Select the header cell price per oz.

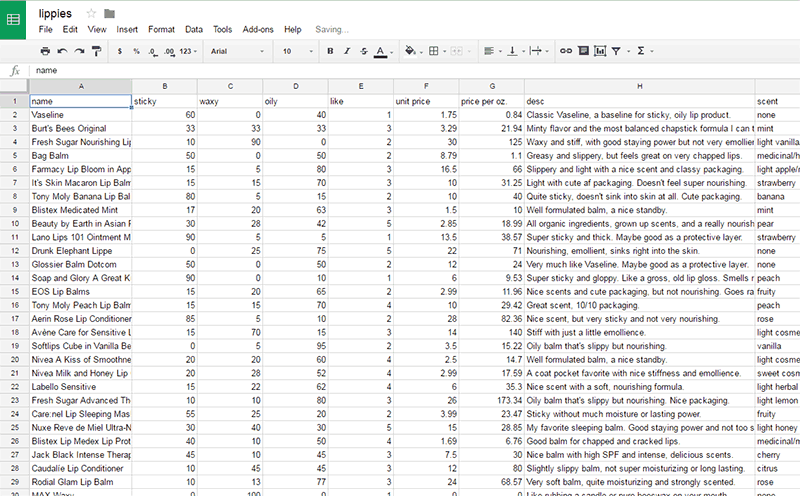492,101
